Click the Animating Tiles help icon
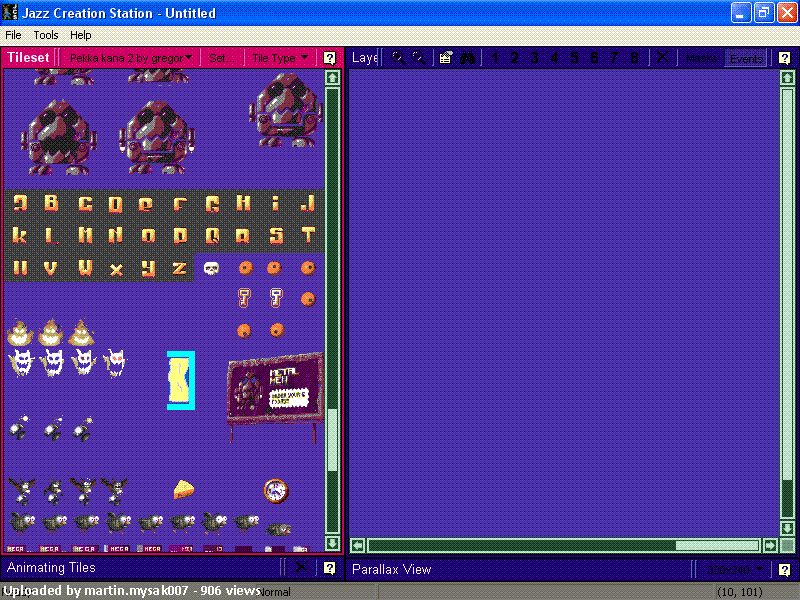This screenshot has width=800, height=600. (x=330, y=568)
